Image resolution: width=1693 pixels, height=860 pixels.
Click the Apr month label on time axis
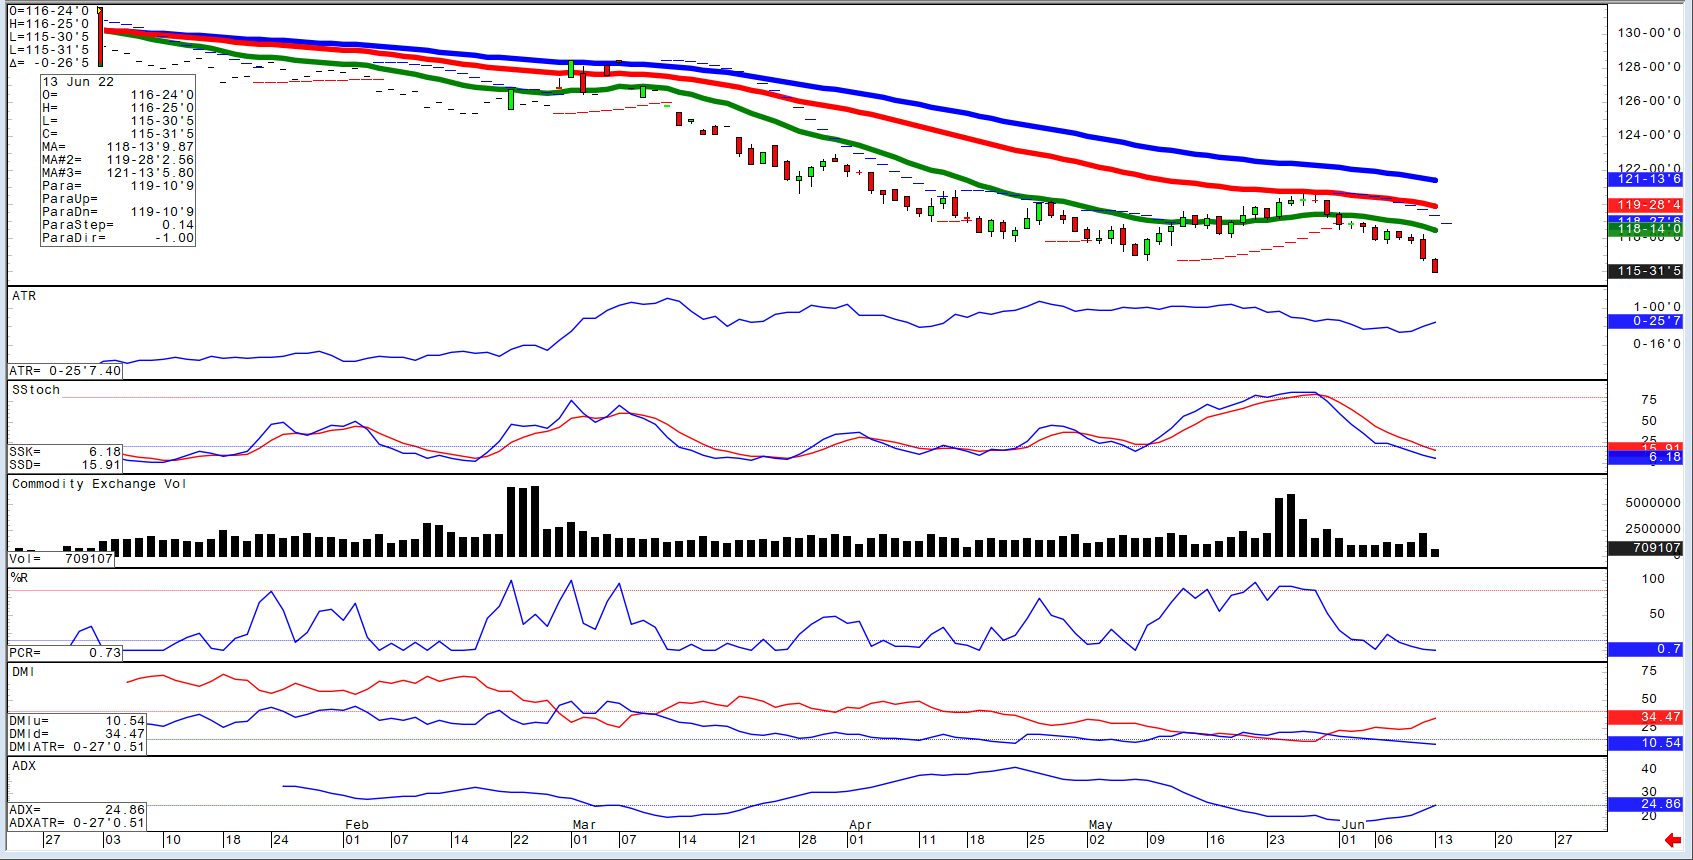coord(860,825)
